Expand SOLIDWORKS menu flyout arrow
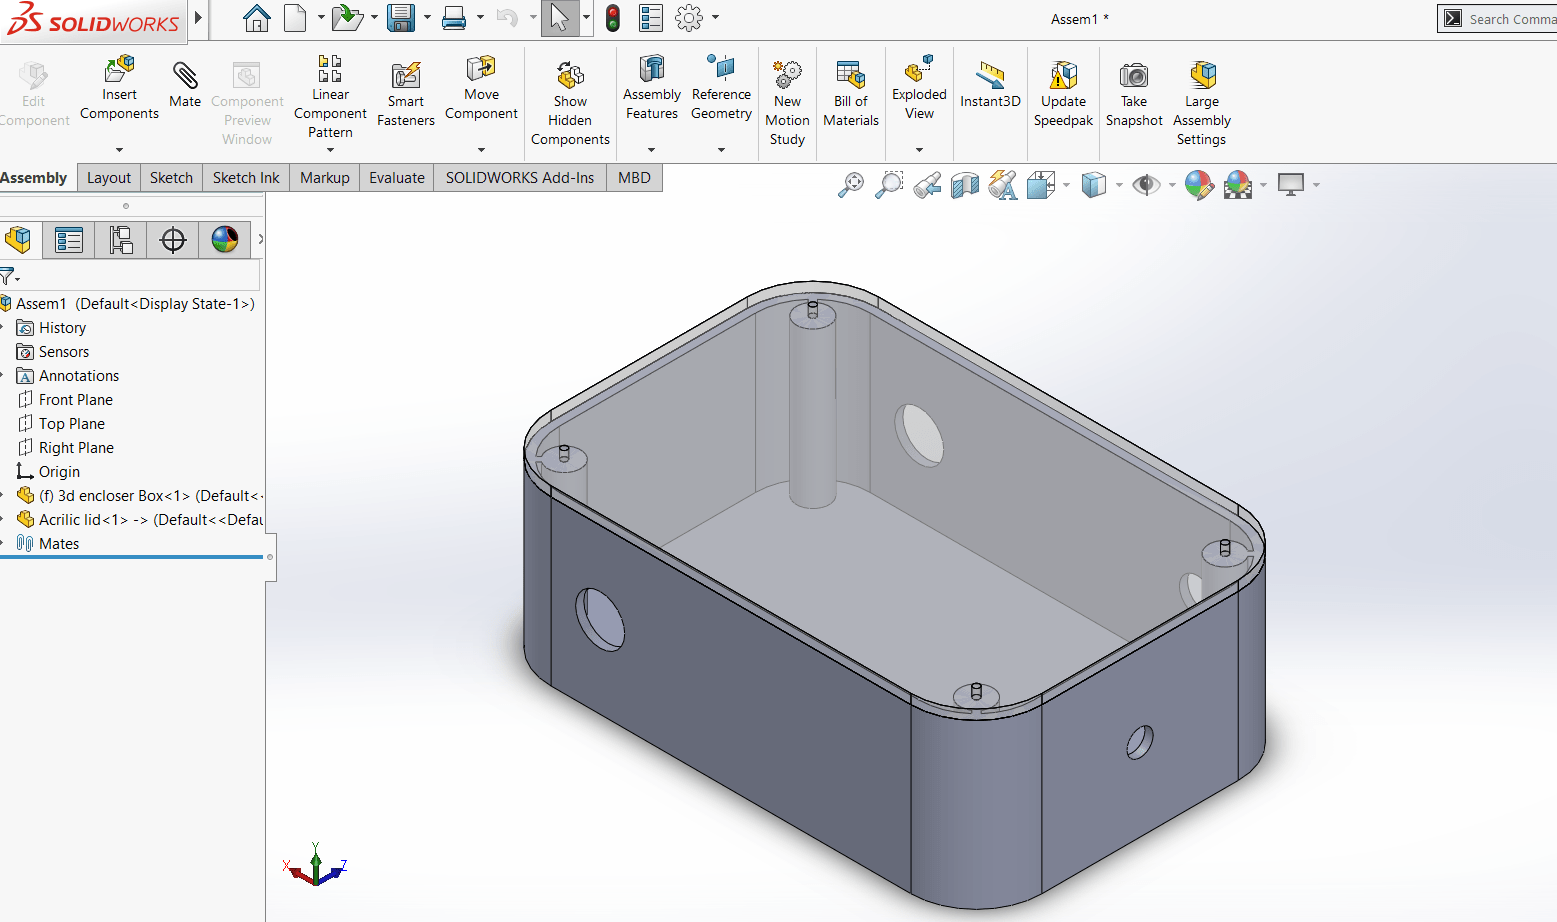The image size is (1557, 922). point(198,17)
